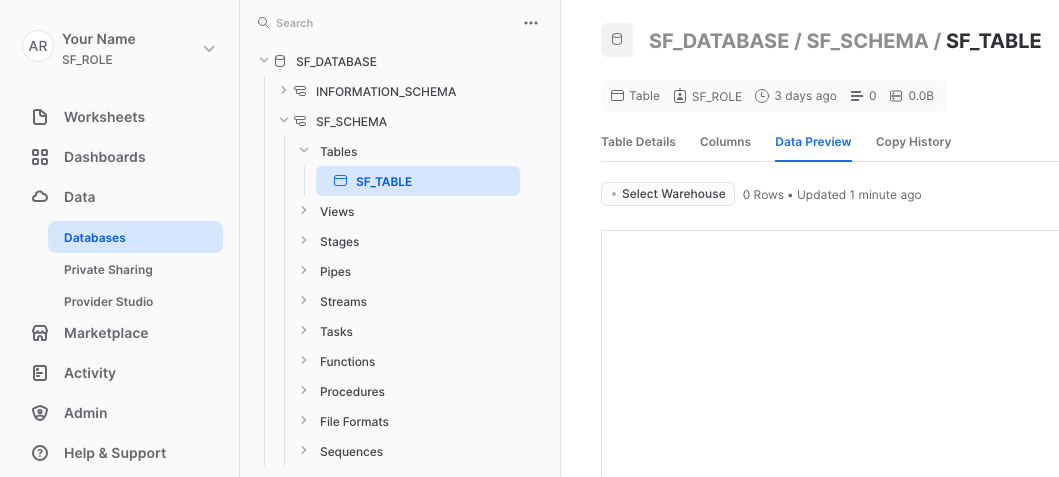The width and height of the screenshot is (1059, 477).
Task: Select the Data cloud icon
Action: [x=40, y=197]
